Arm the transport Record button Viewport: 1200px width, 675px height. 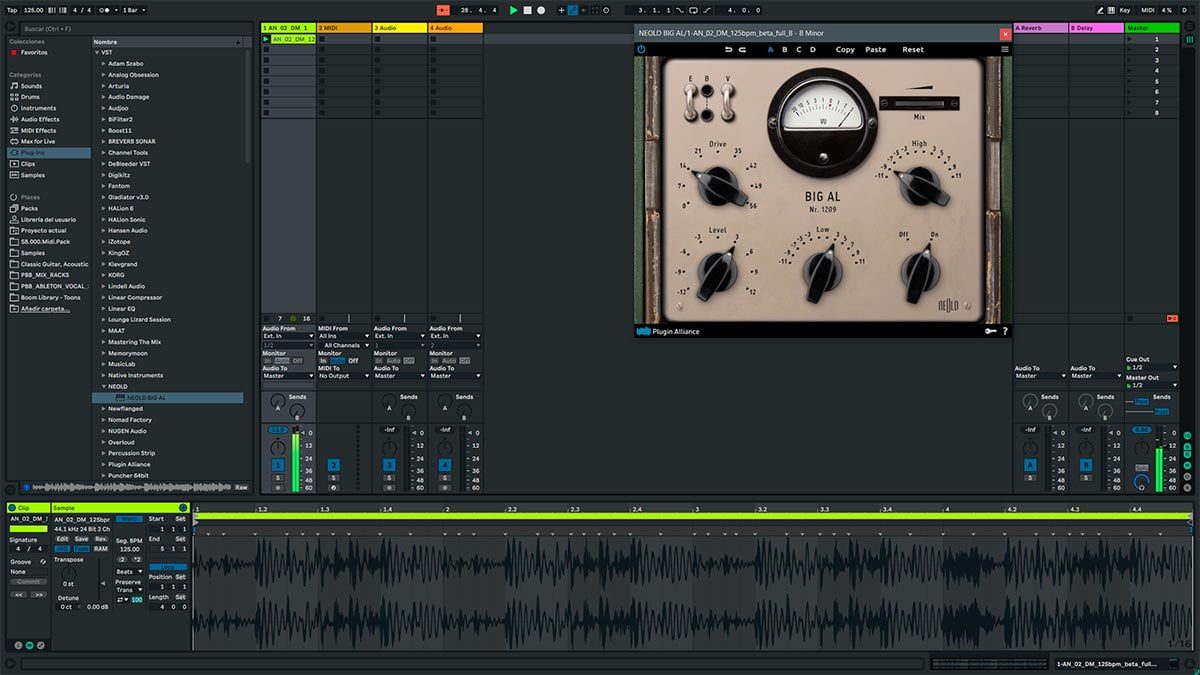pos(541,10)
